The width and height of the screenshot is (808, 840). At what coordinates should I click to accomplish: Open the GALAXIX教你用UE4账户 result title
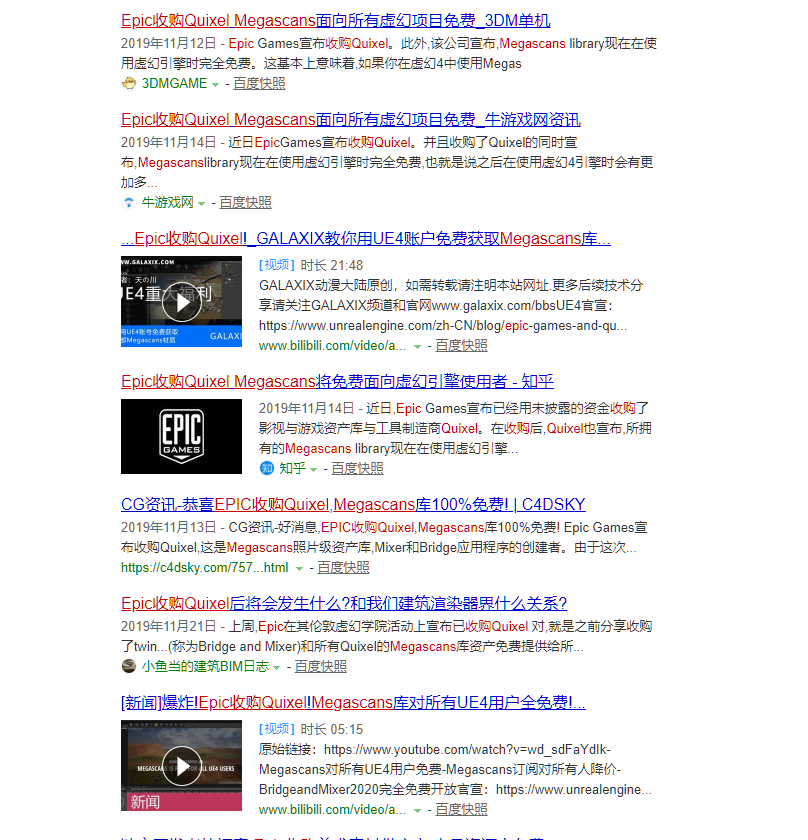click(366, 238)
